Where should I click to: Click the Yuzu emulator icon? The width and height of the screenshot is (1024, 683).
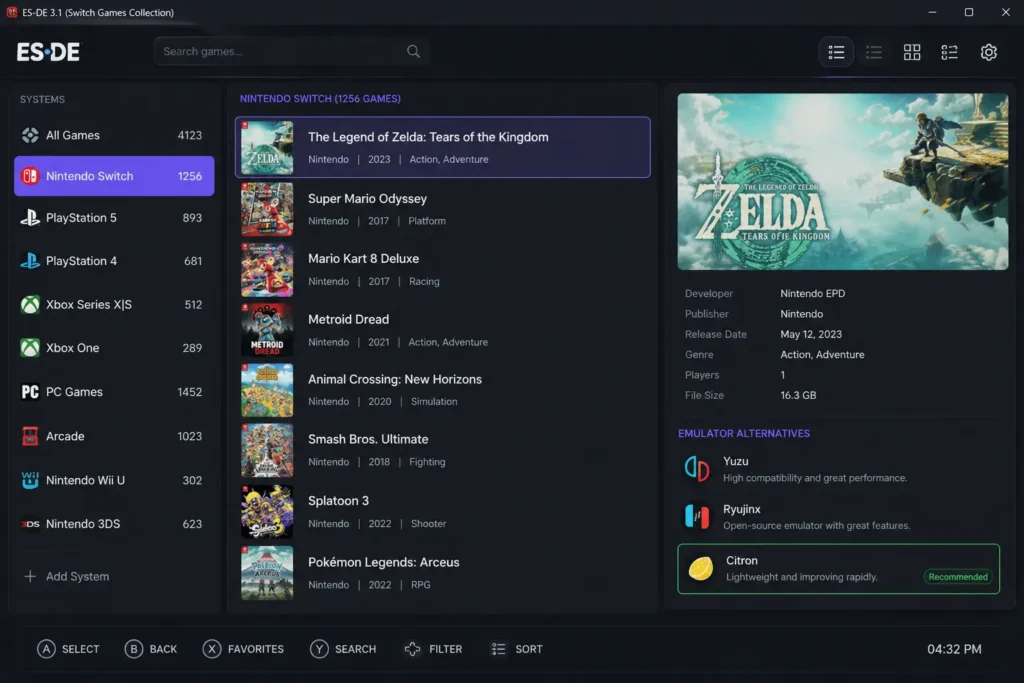click(697, 468)
